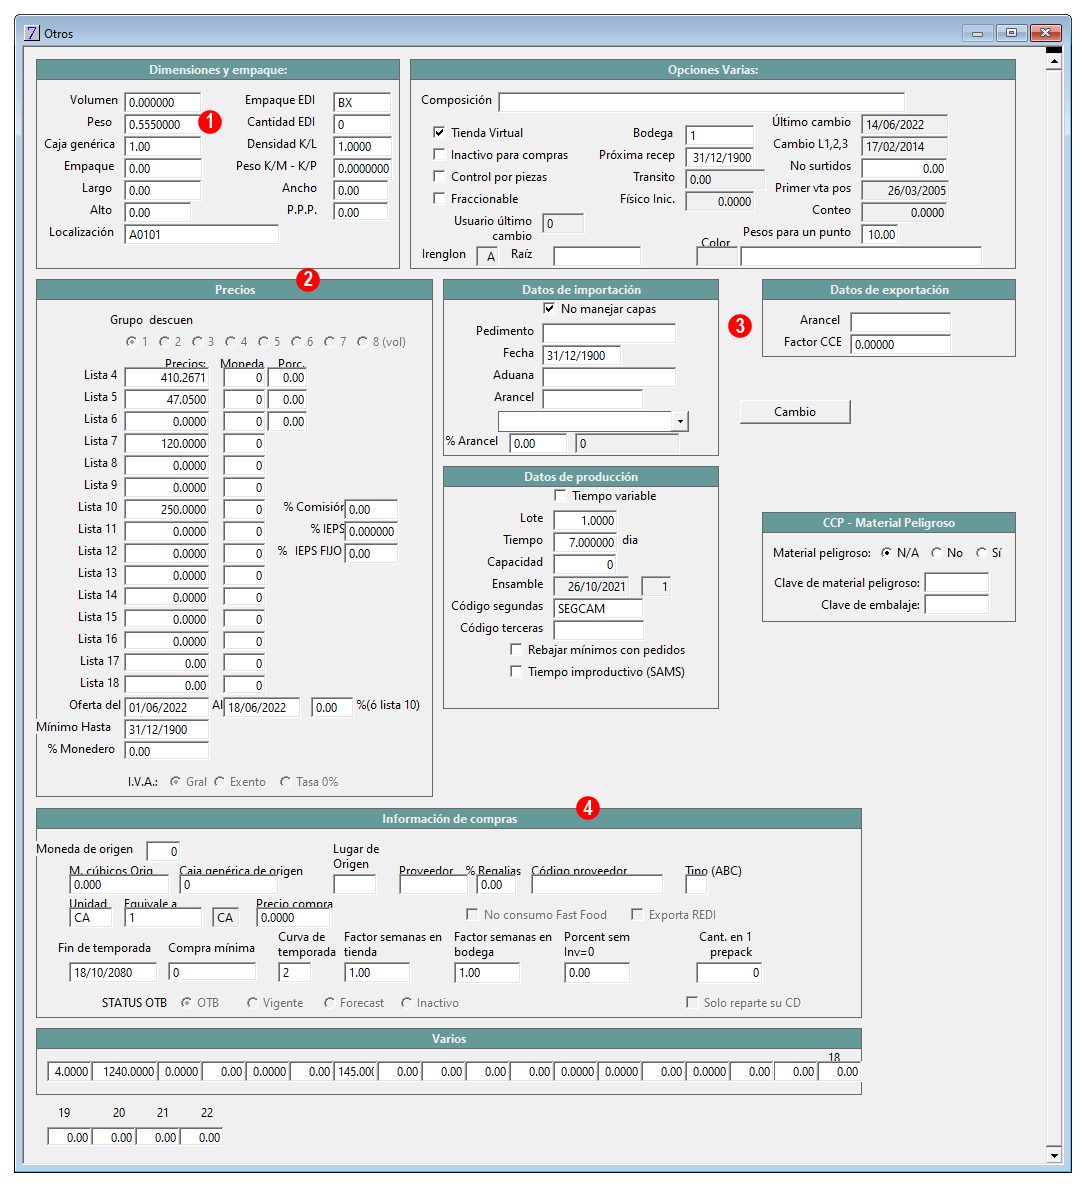This screenshot has height=1186, width=1082.
Task: Click the Clave de material peligroso field
Action: pyautogui.click(x=956, y=582)
